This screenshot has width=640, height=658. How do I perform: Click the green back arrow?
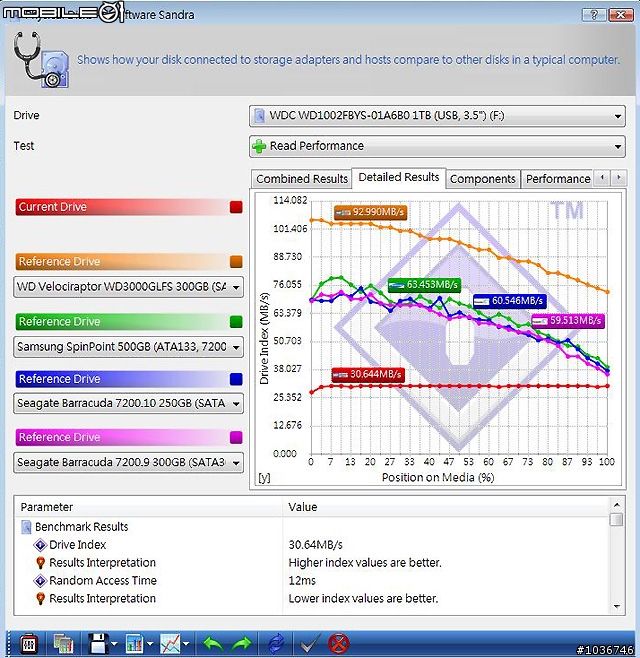coord(214,644)
